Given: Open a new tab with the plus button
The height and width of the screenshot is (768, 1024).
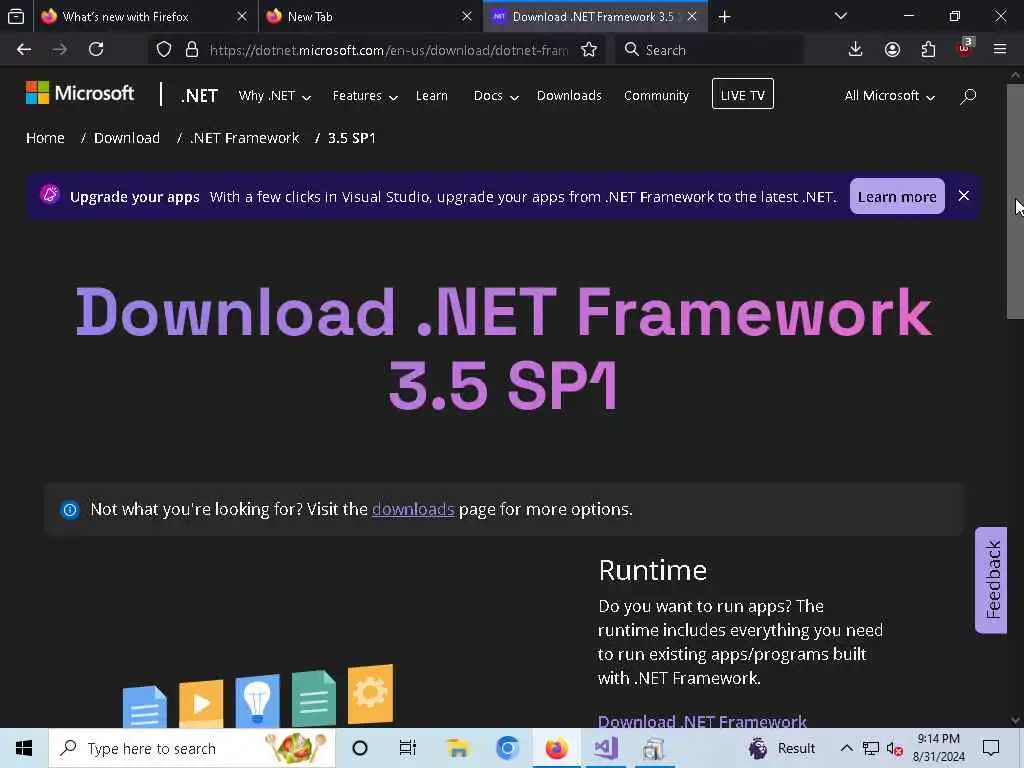Looking at the screenshot, I should tap(724, 17).
